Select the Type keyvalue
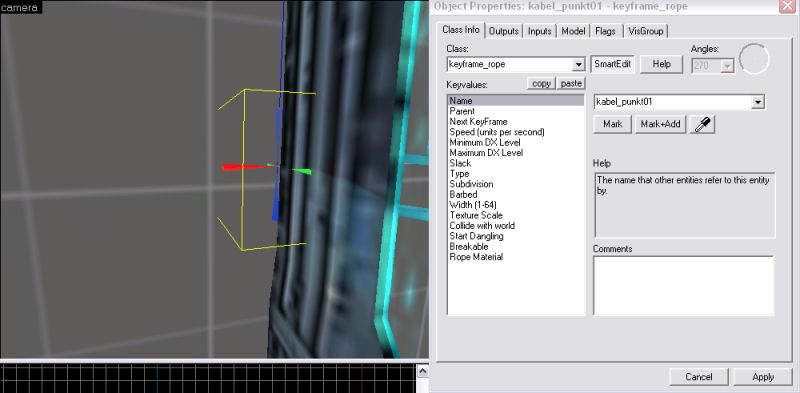 [515, 174]
